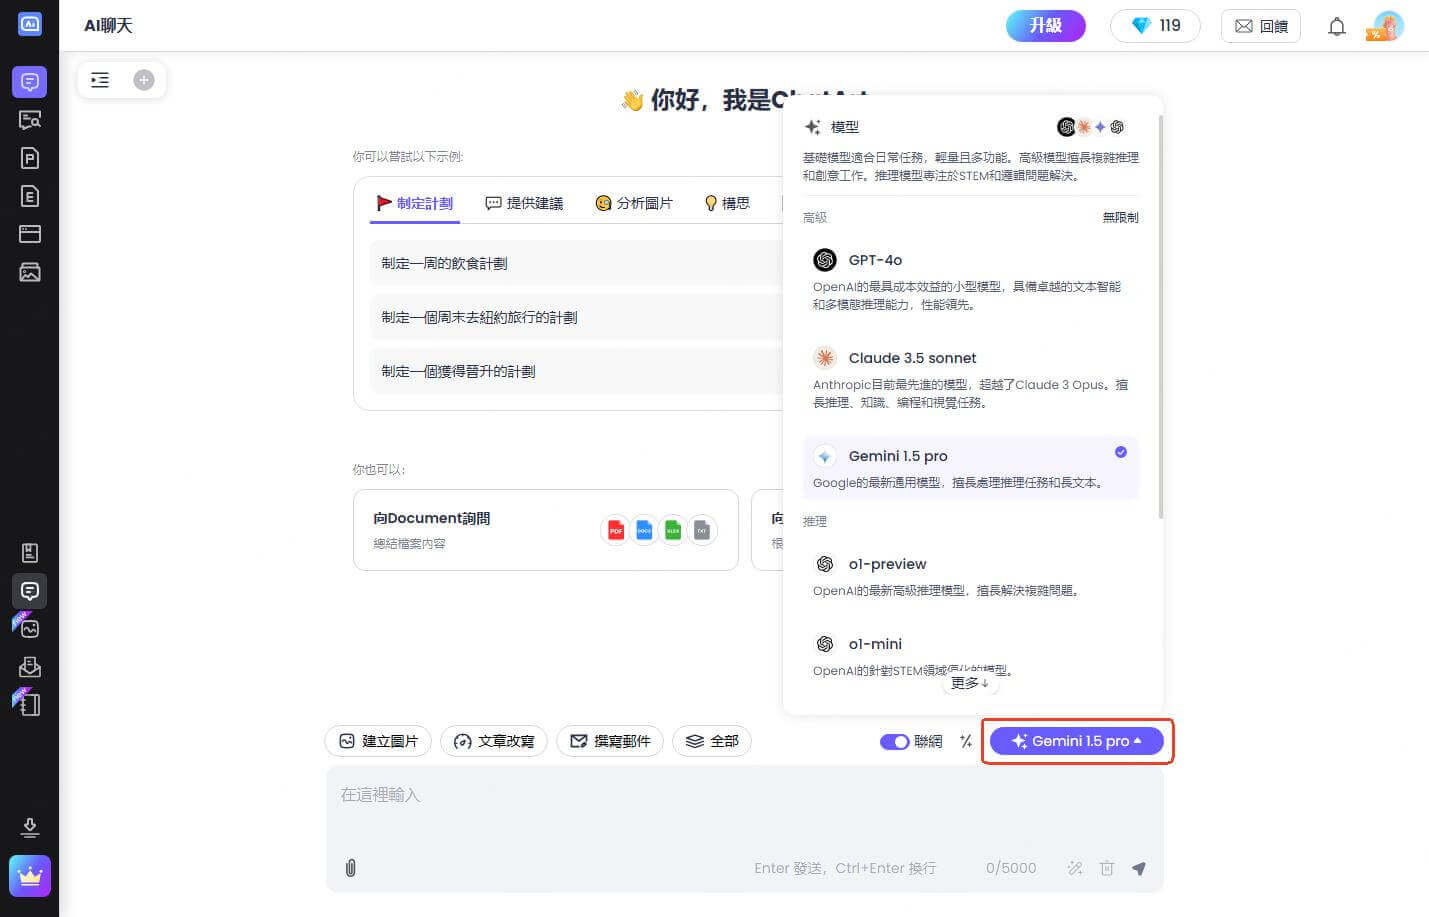Open the image gallery sidebar icon
The height and width of the screenshot is (917, 1429).
tap(30, 272)
